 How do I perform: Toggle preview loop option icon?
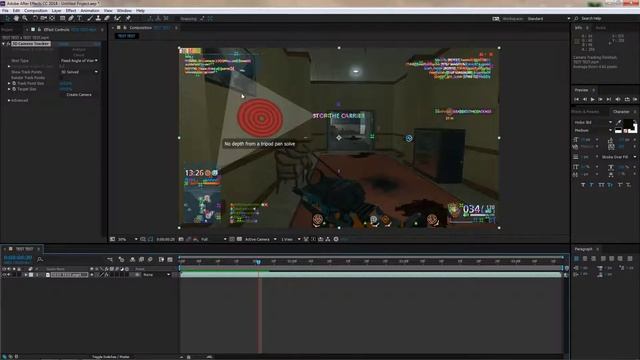(x=627, y=99)
